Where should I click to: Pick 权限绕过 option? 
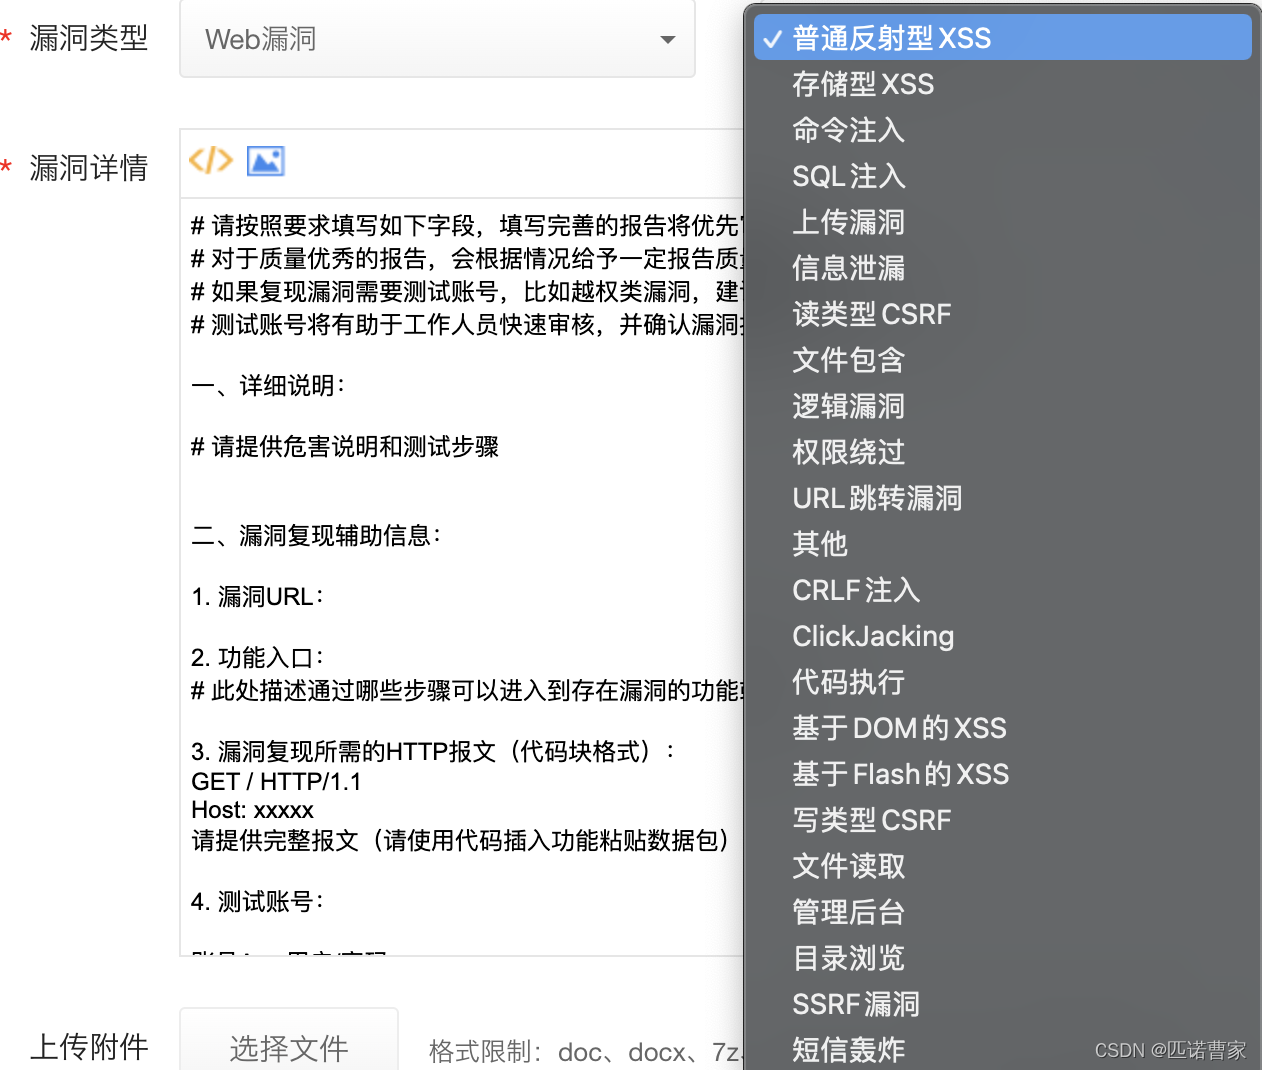click(x=1002, y=452)
